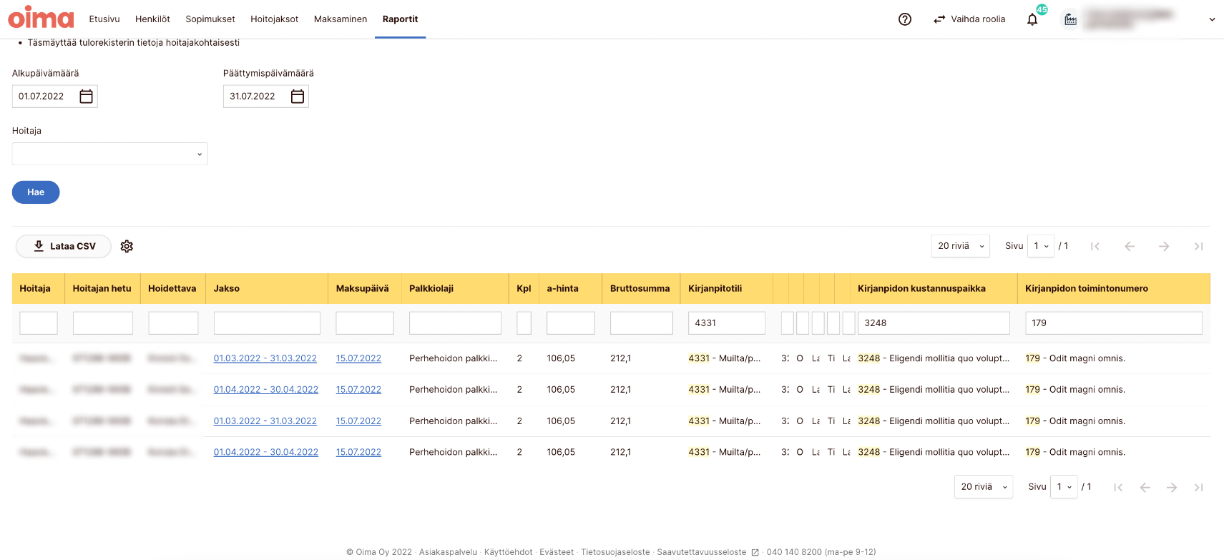Open top Sivu page number dropdown

click(x=1041, y=246)
